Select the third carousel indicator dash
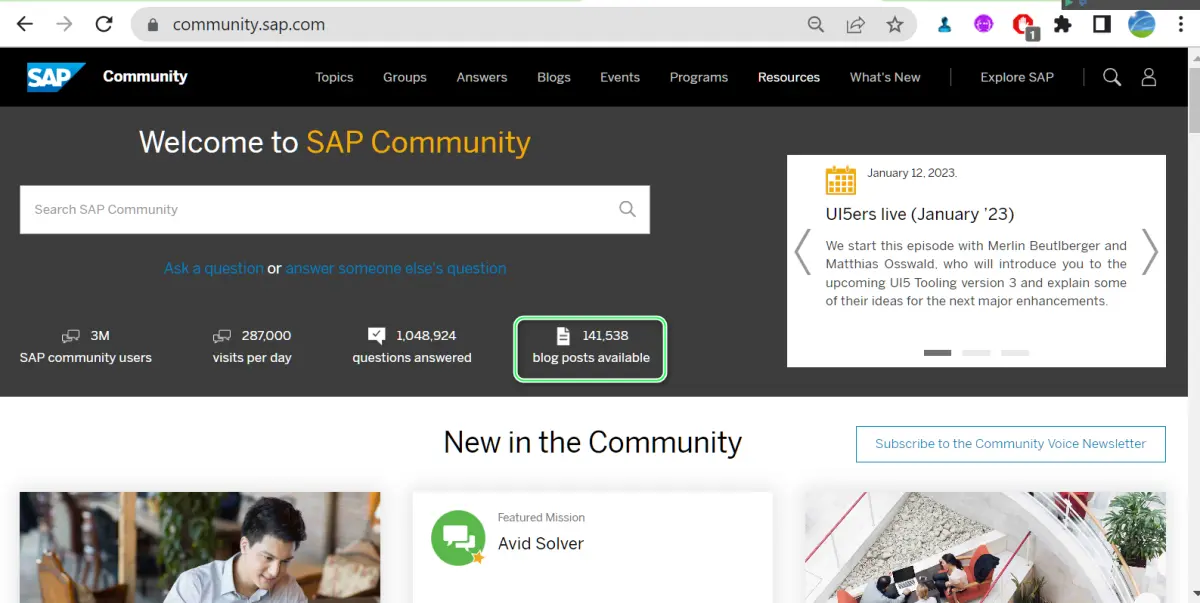 tap(1015, 353)
